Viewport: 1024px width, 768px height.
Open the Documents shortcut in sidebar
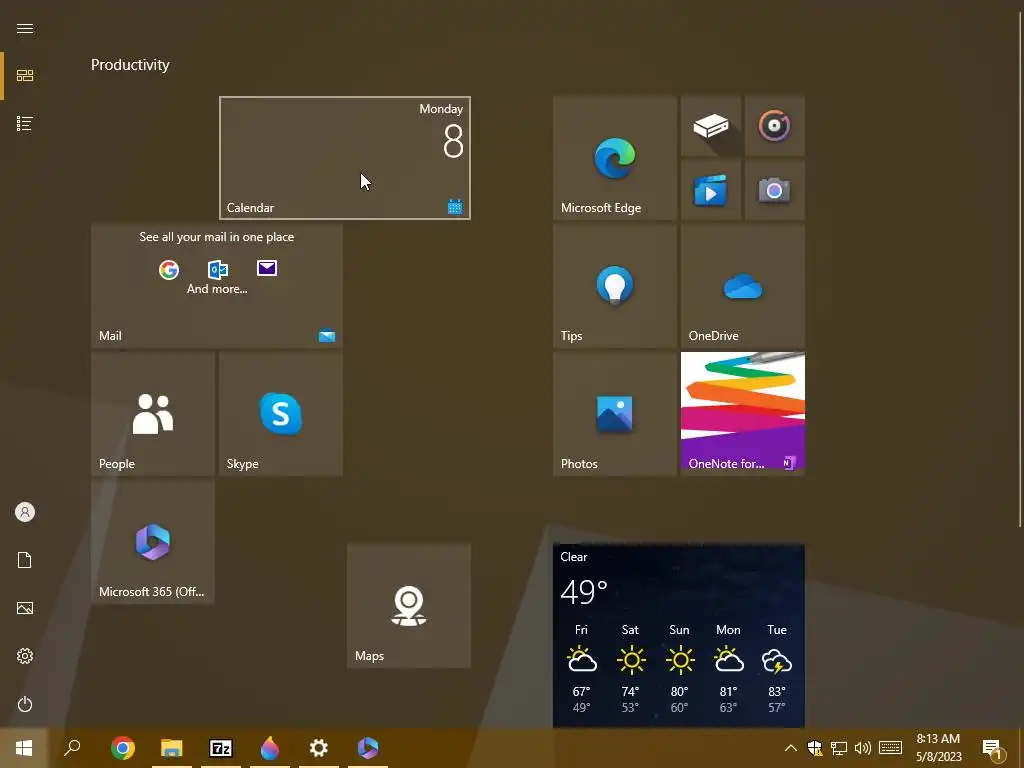pos(25,560)
